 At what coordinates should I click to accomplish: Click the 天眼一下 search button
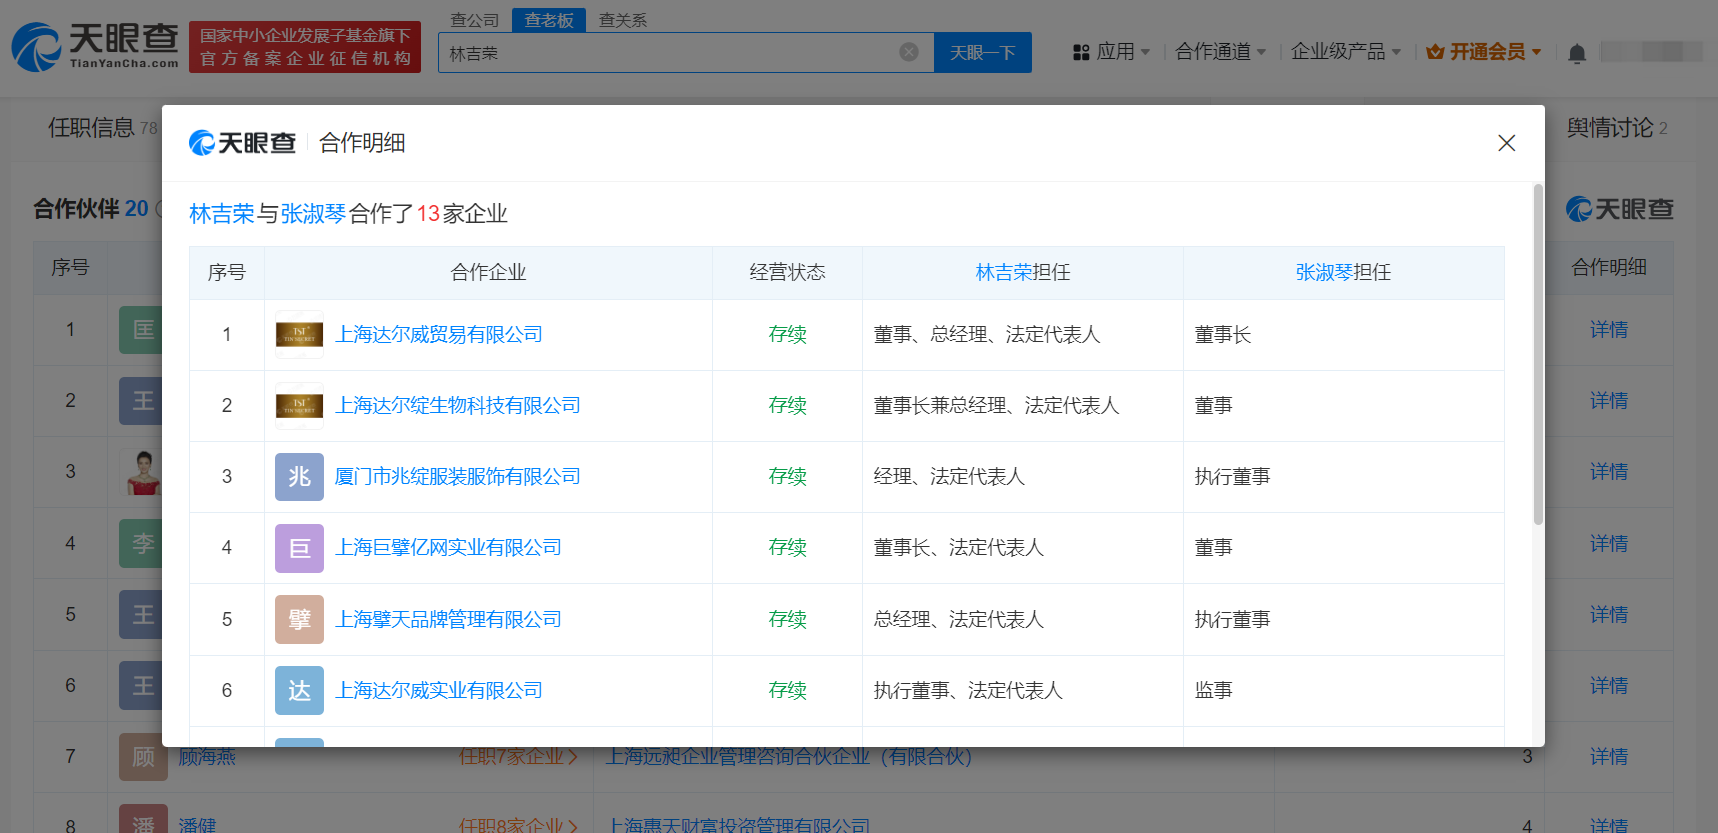pos(982,52)
